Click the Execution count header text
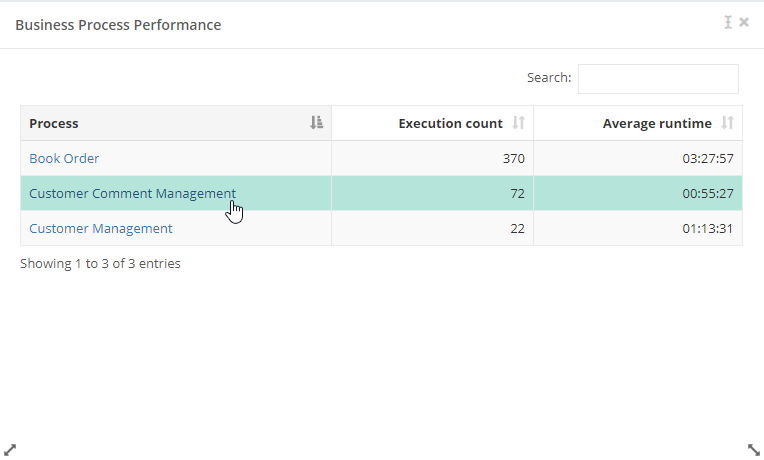764x460 pixels. (x=450, y=123)
